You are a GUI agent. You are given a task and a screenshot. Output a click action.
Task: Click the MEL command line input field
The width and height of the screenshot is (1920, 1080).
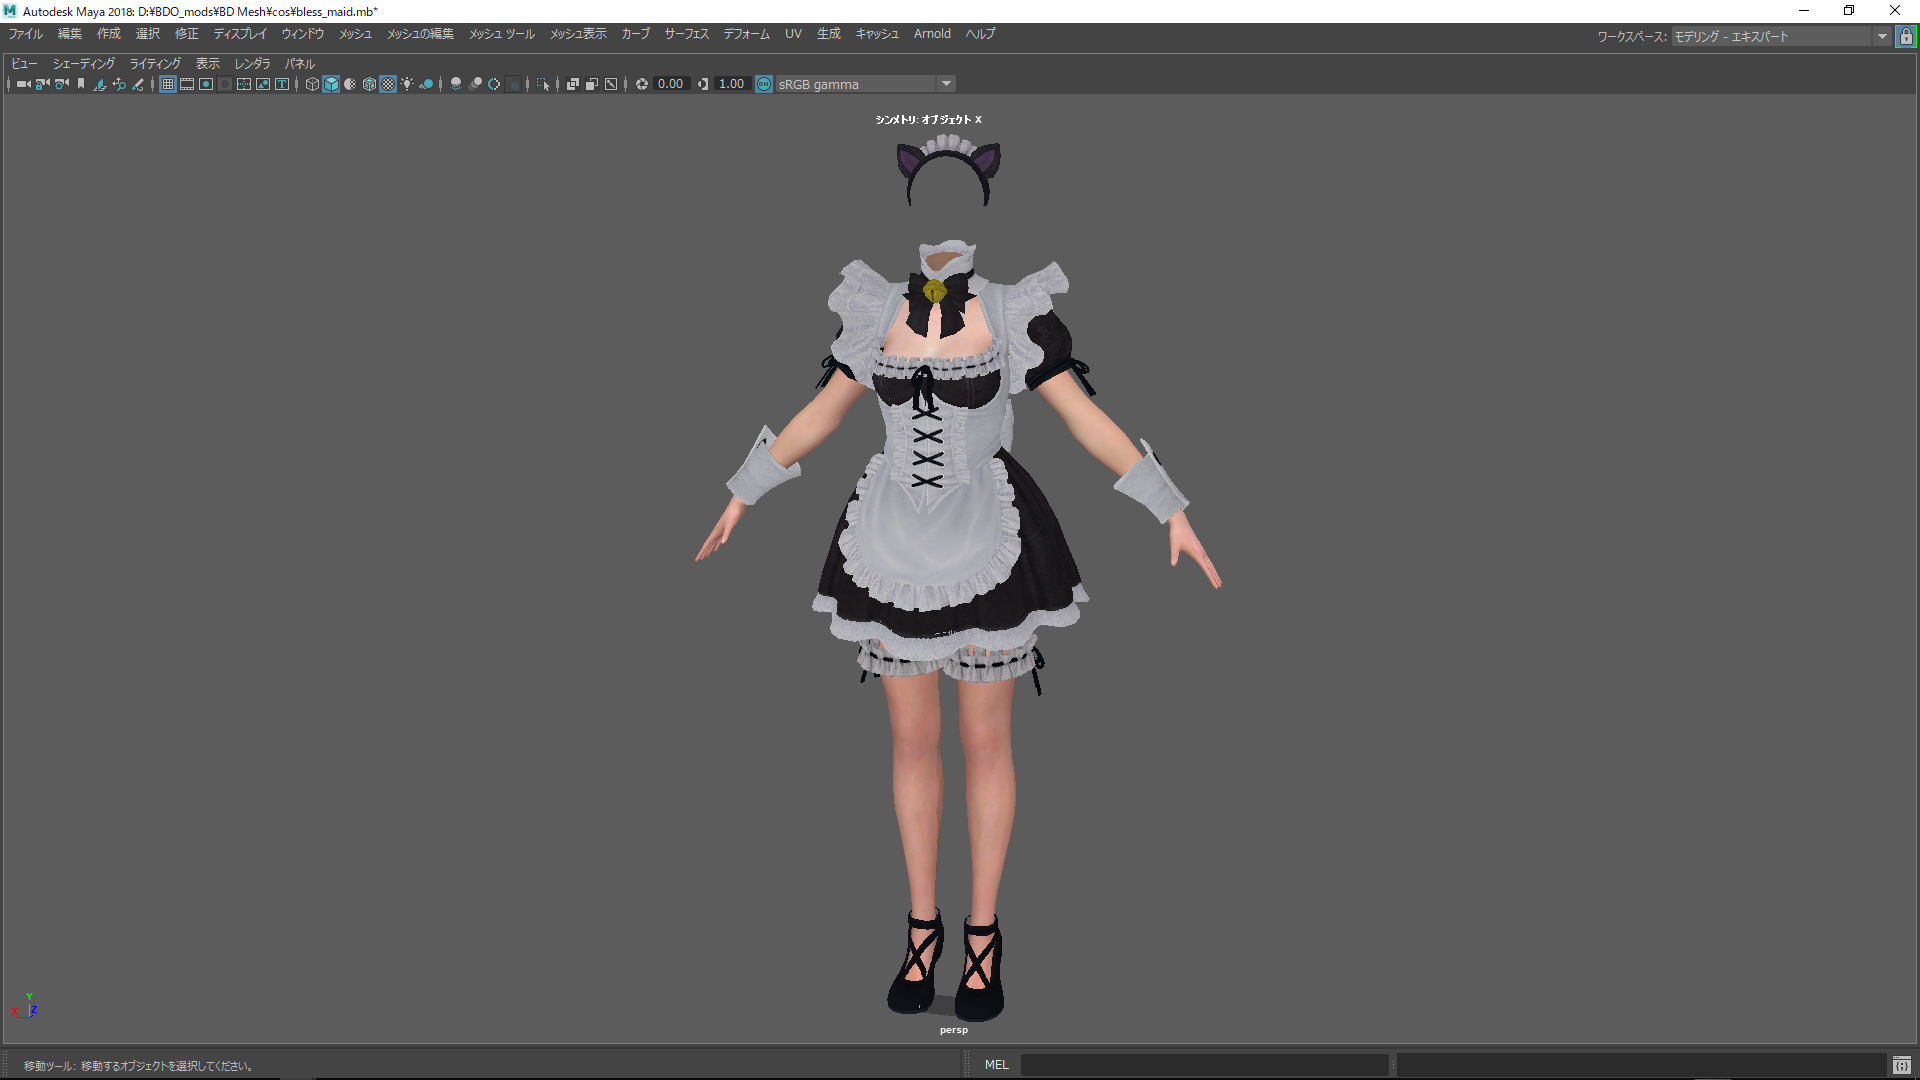click(1204, 1065)
